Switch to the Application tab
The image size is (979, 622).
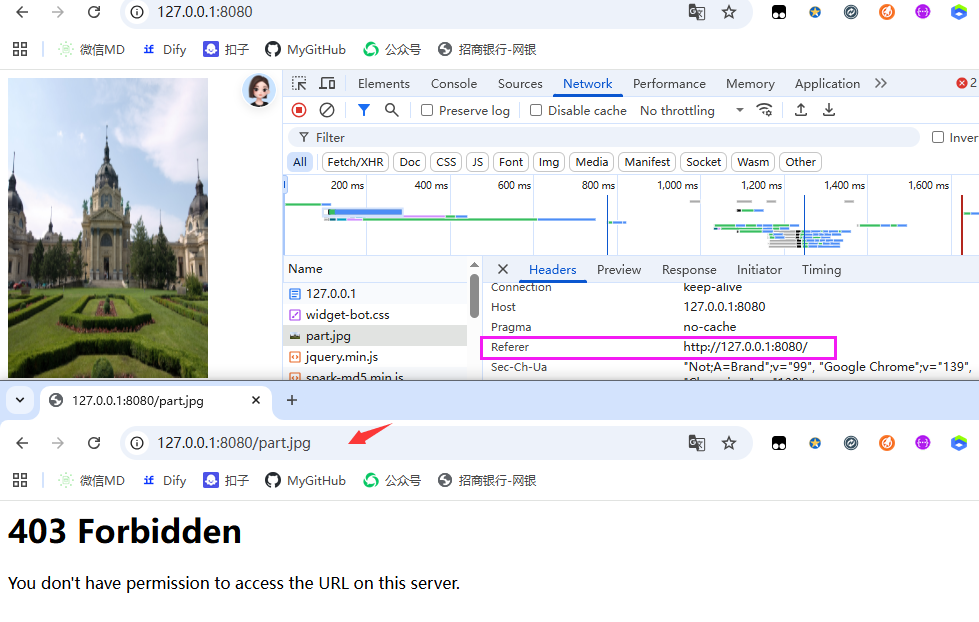(x=827, y=84)
